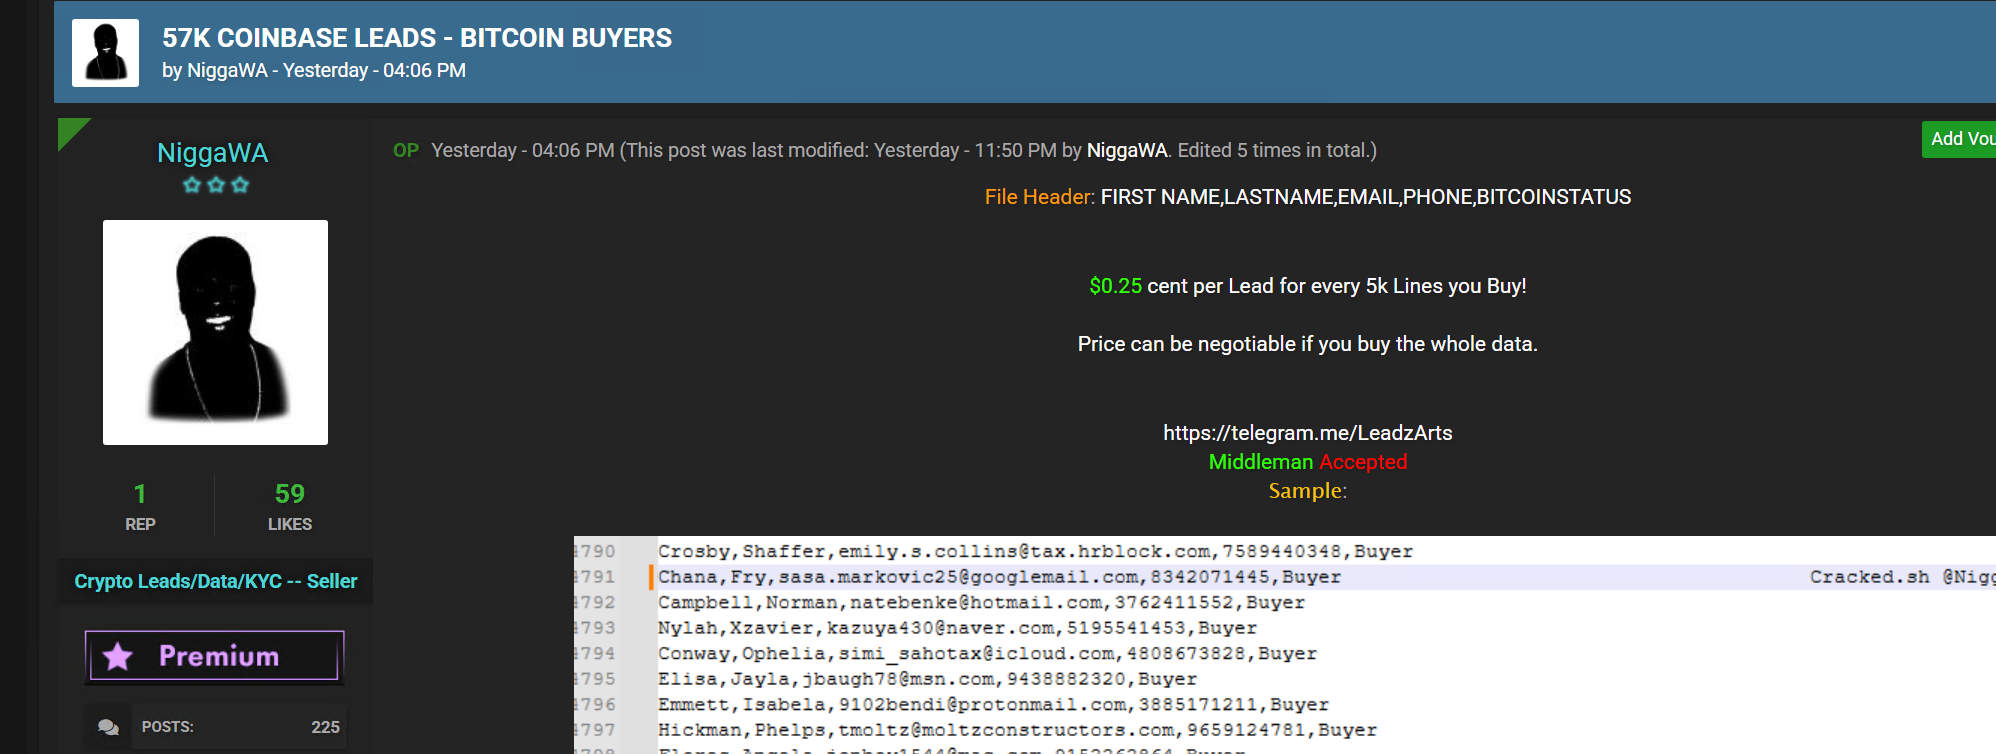Select the File Header label text

pos(1039,197)
